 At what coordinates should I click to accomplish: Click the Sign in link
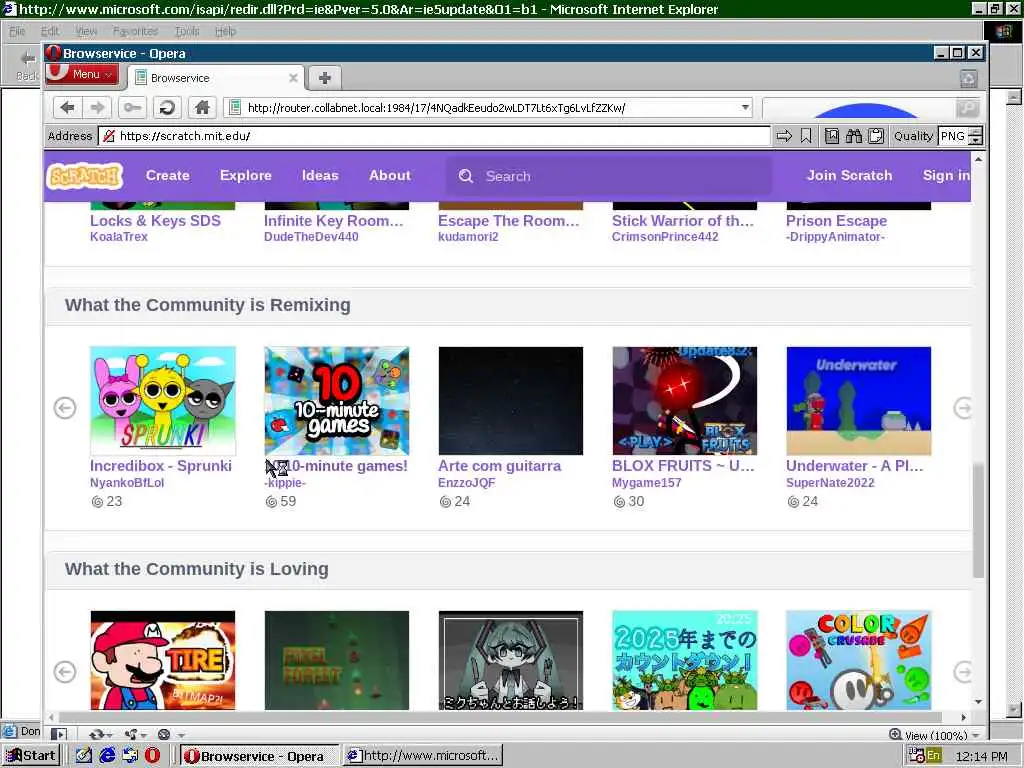946,176
